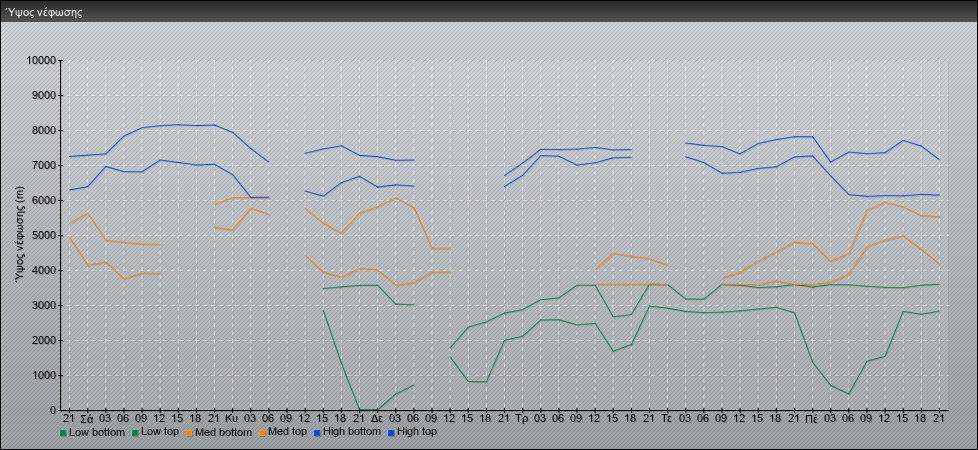Click the 5000 value on the vertical axis
The height and width of the screenshot is (450, 978).
click(44, 235)
